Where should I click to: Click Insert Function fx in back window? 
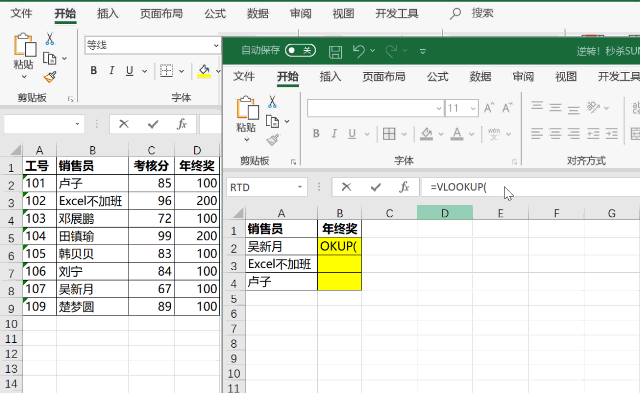click(x=182, y=124)
